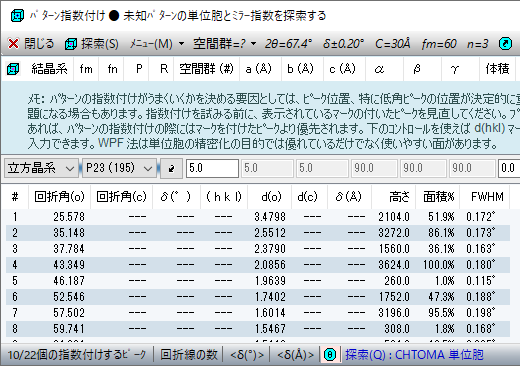Click the cyan arrow icon after n=3

tap(505, 44)
